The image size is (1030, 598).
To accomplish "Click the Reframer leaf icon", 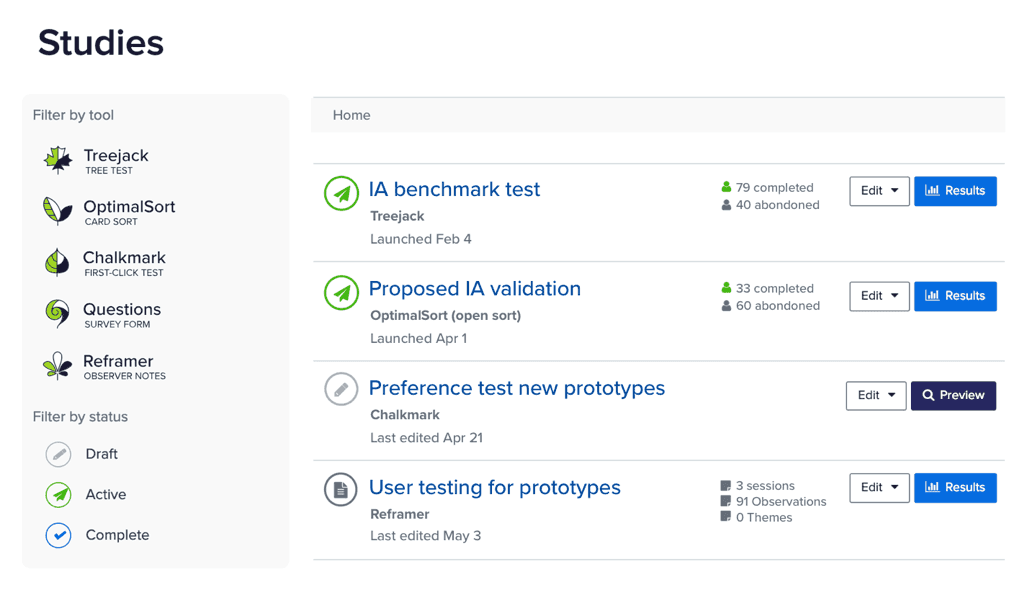I will pos(57,365).
